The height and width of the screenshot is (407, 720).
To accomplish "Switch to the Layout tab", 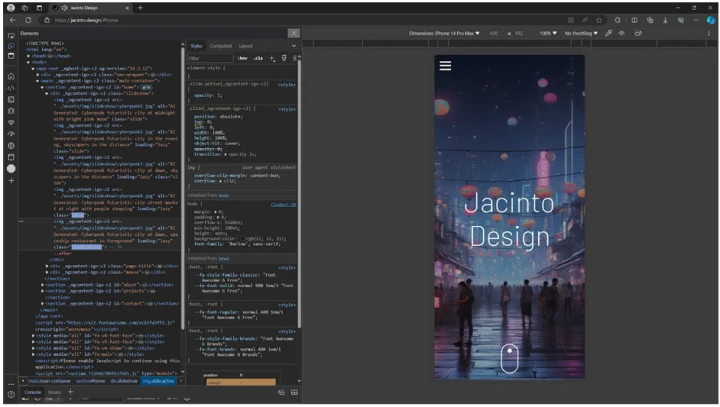I will pyautogui.click(x=246, y=46).
